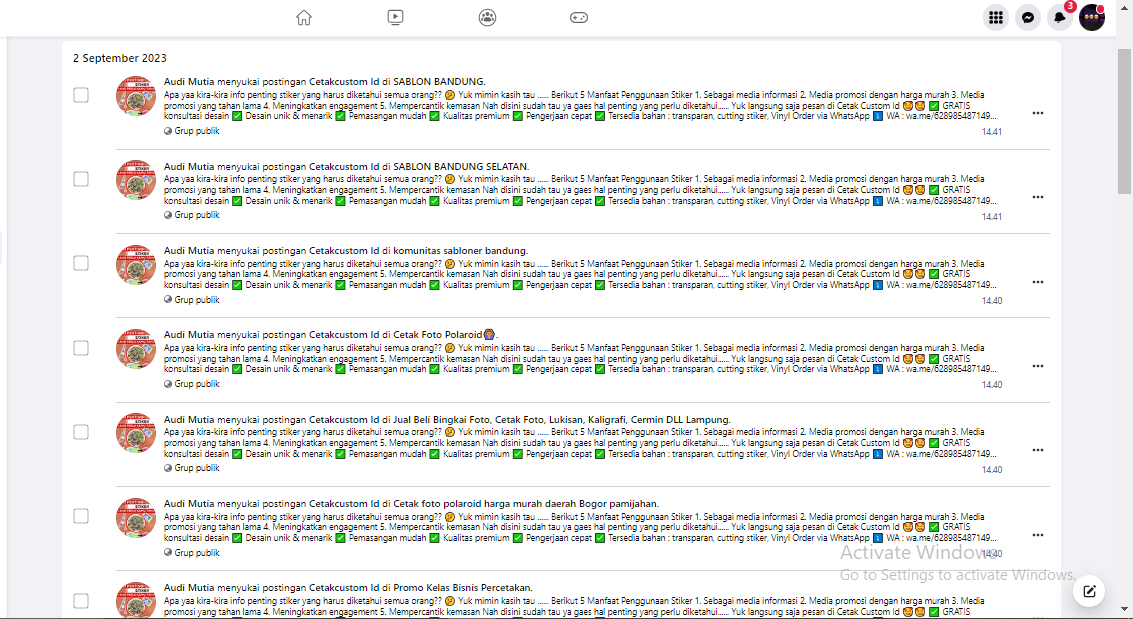Screen dimensions: 1133x619
Task: Open options menu for SABLON BANDUNG. entry
Action: [x=1038, y=113]
